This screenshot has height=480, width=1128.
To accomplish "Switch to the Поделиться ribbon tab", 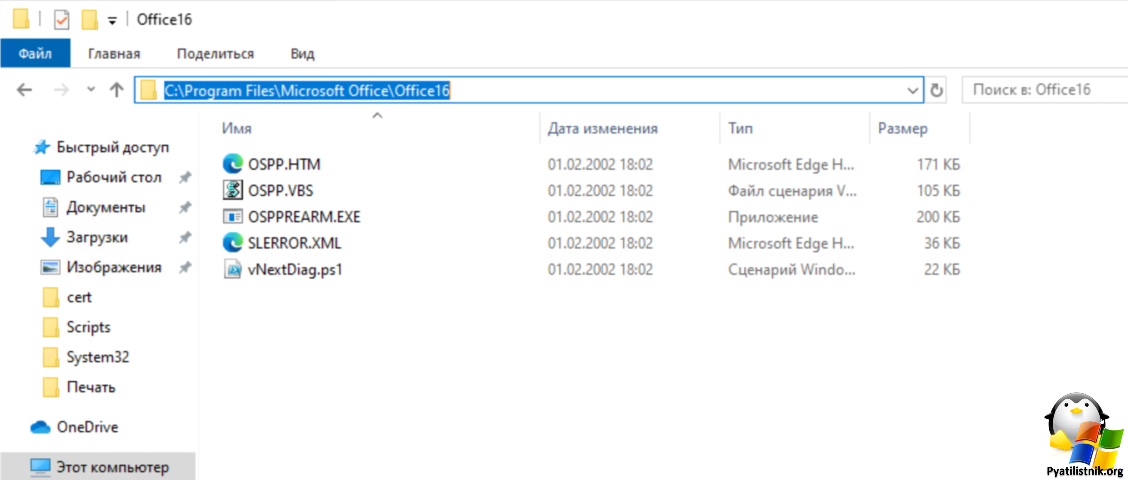I will coord(215,54).
